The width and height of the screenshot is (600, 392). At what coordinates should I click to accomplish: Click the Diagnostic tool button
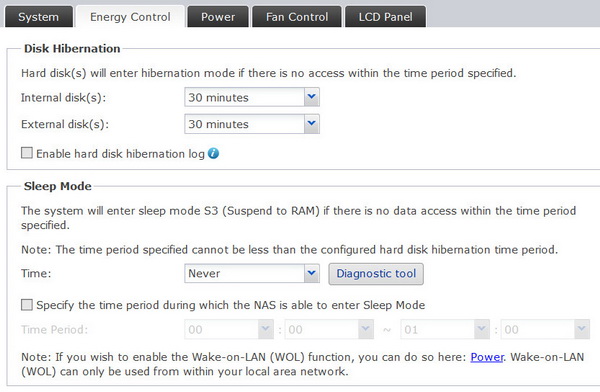pyautogui.click(x=376, y=274)
